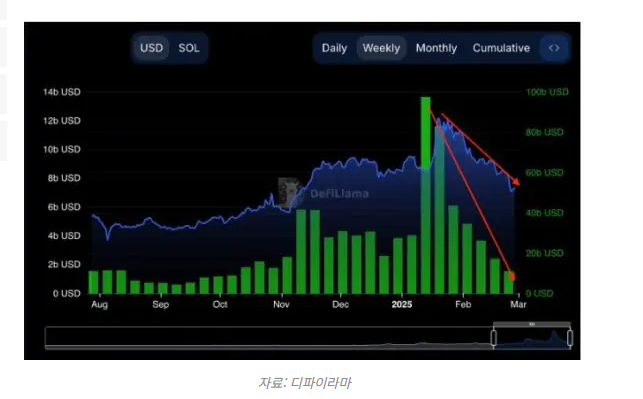643x399 pixels.
Task: Click the left range slider handle
Action: point(494,337)
